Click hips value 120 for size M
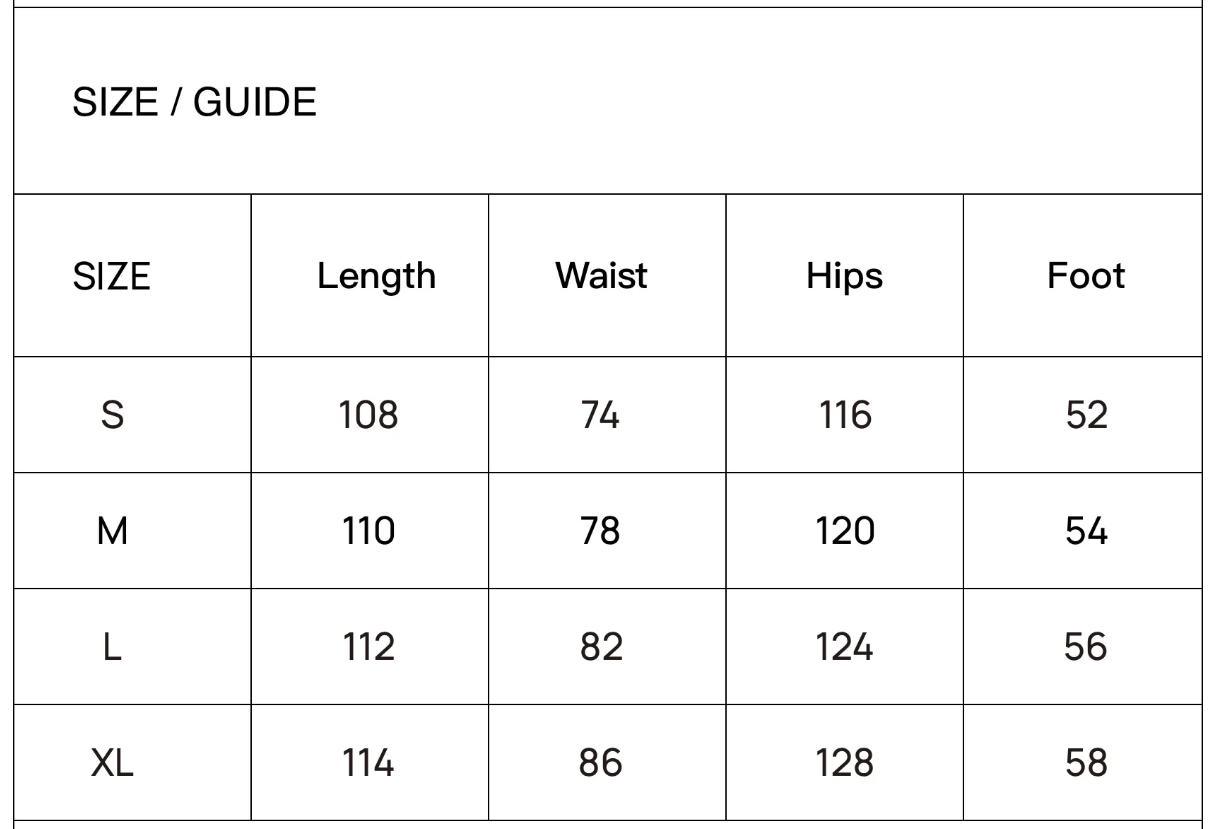 (845, 531)
